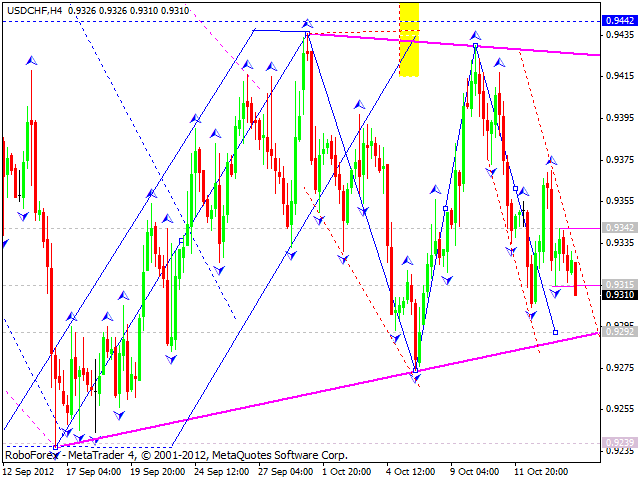The width and height of the screenshot is (640, 480).
Task: Click the up fractal arrow above the 27 Sep peak
Action: [x=307, y=23]
